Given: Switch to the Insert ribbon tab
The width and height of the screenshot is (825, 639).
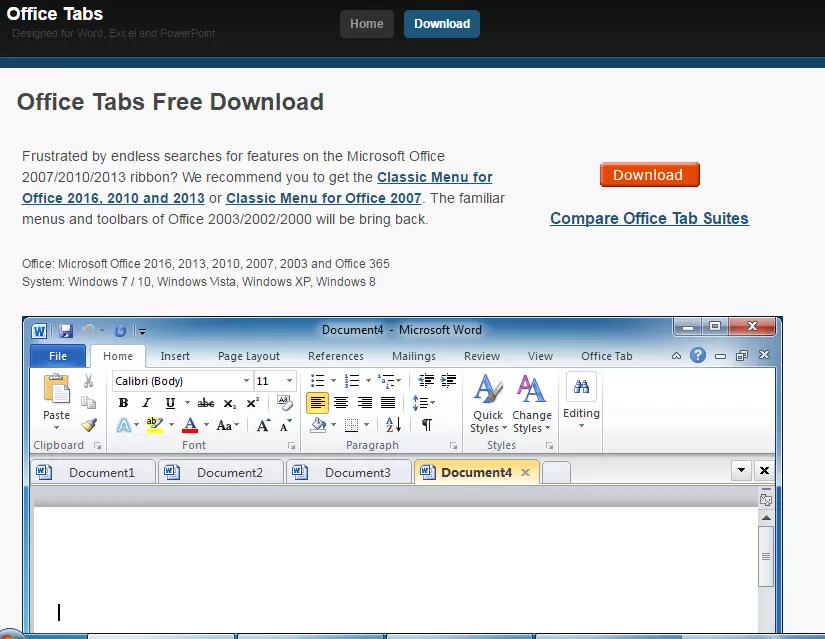Looking at the screenshot, I should (x=175, y=356).
